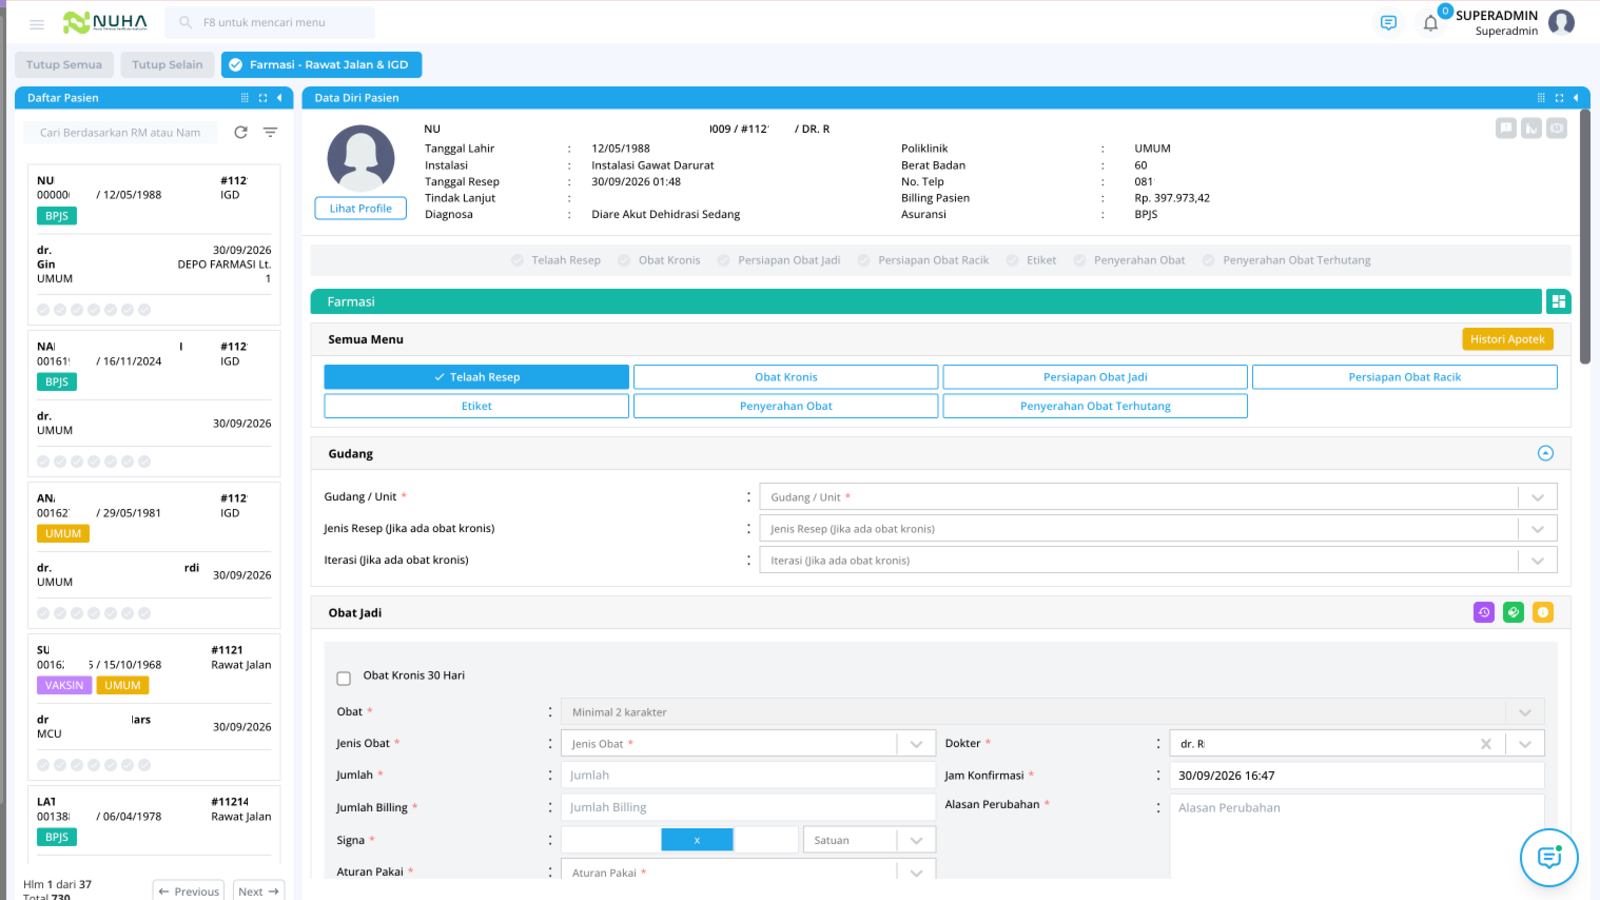Screen dimensions: 1600x900
Task: Open the Signa Satuan dropdown
Action: (x=869, y=840)
